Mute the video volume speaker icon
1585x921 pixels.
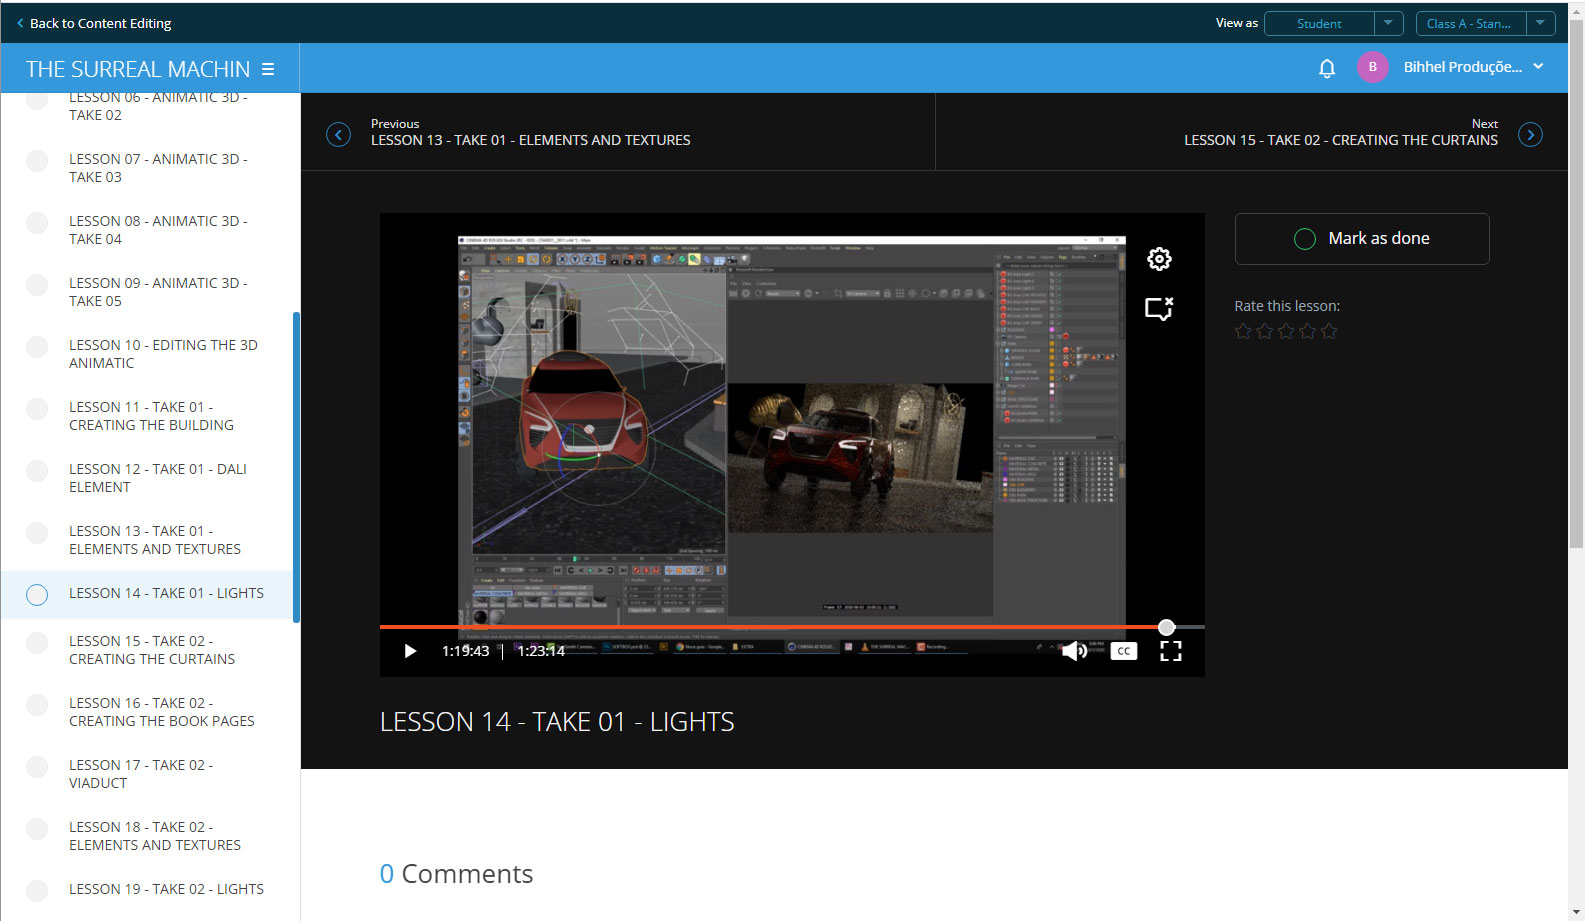(x=1074, y=651)
